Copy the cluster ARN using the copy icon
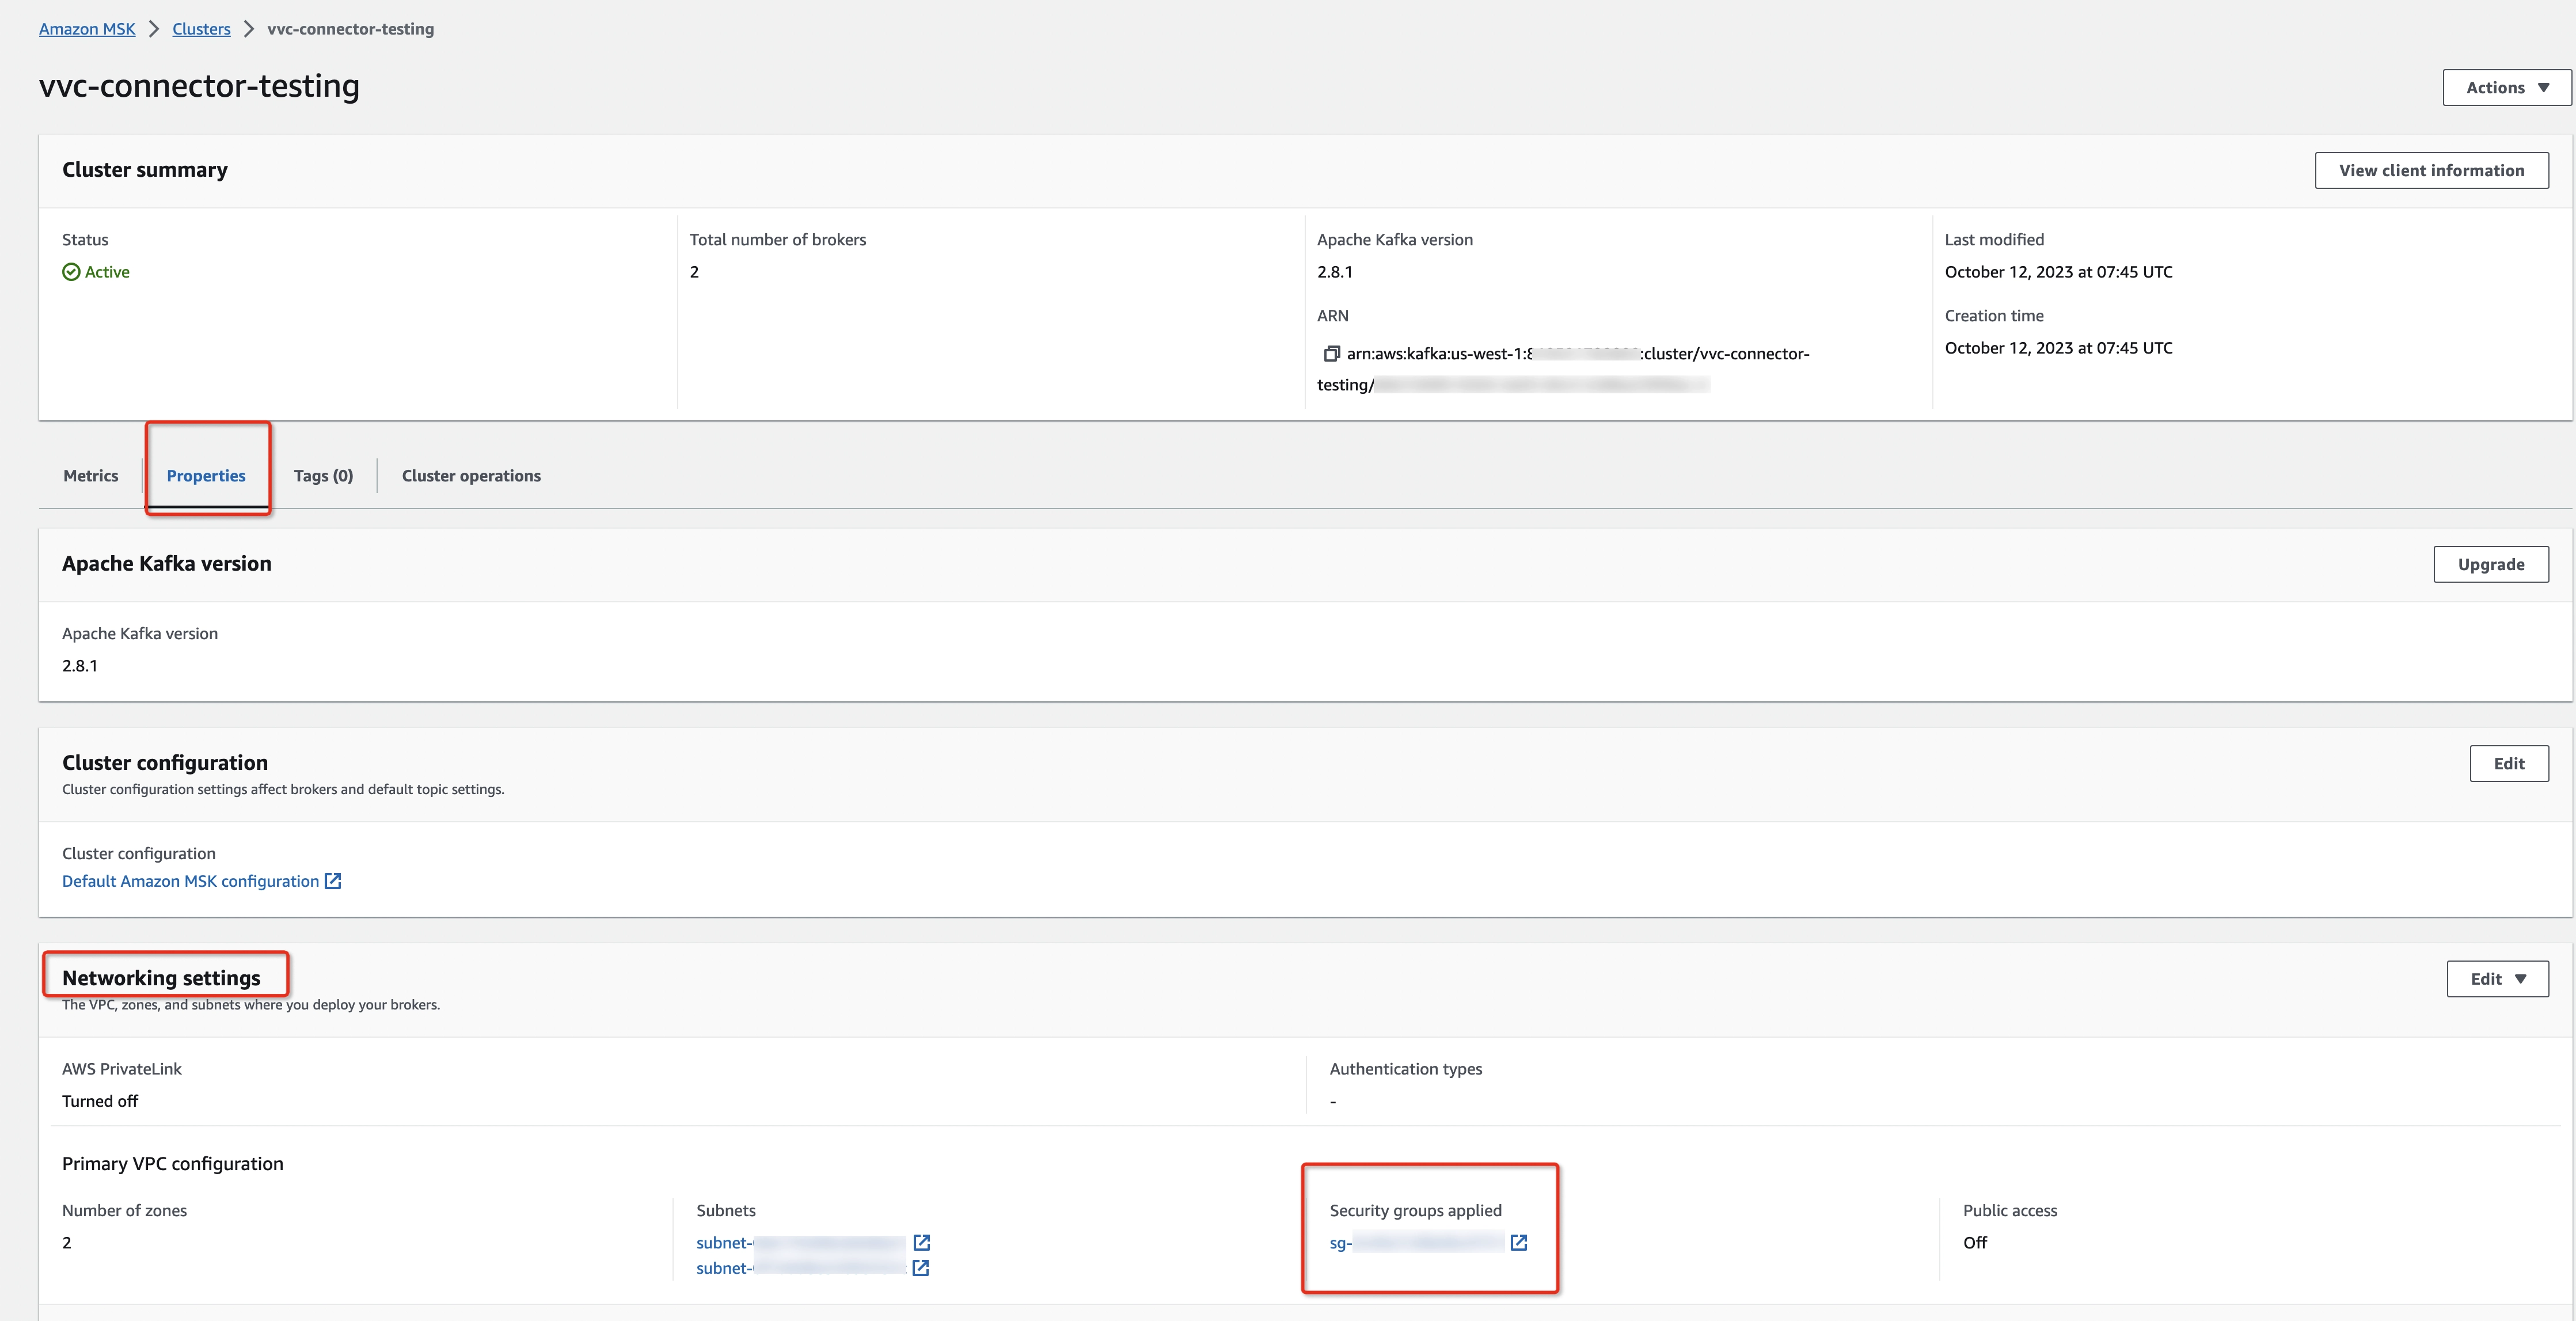Screen dimensions: 2576x1321 tap(1331, 354)
